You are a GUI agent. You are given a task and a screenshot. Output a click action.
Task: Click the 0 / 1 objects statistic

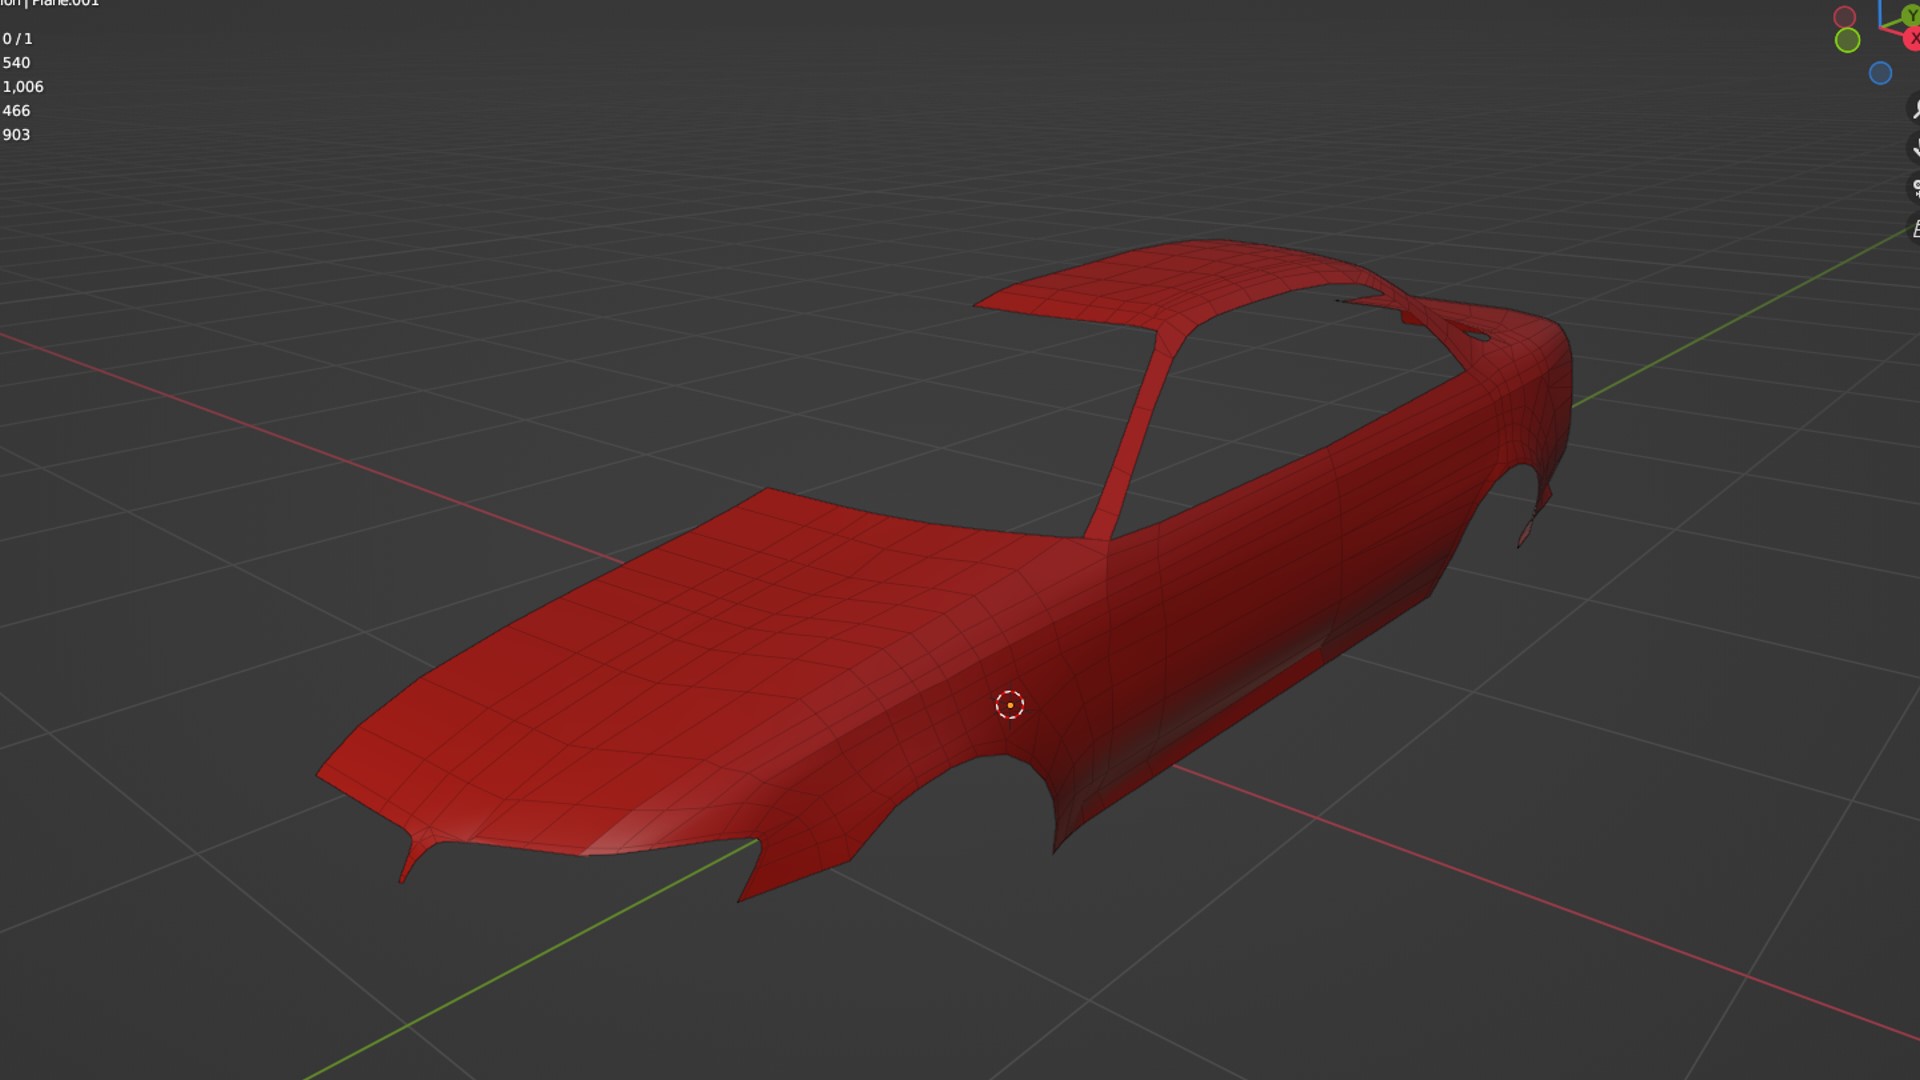(17, 39)
